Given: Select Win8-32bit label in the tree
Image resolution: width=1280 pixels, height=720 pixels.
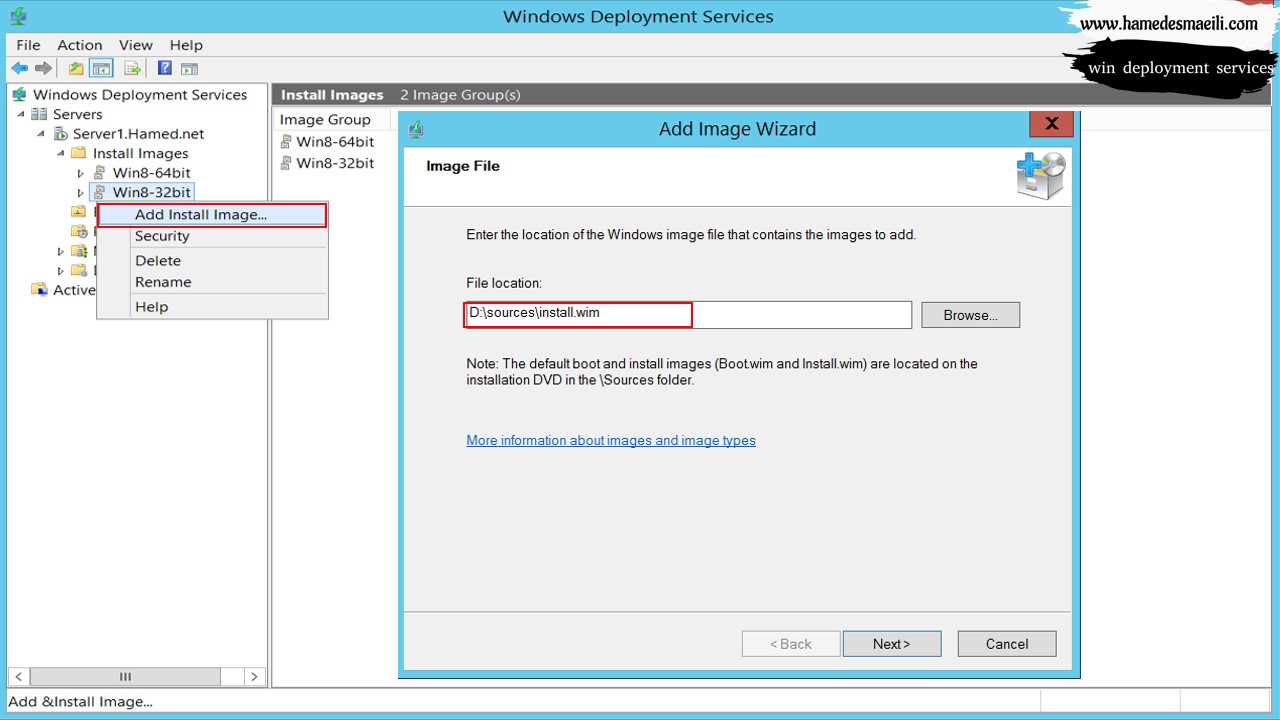Looking at the screenshot, I should click(x=151, y=192).
